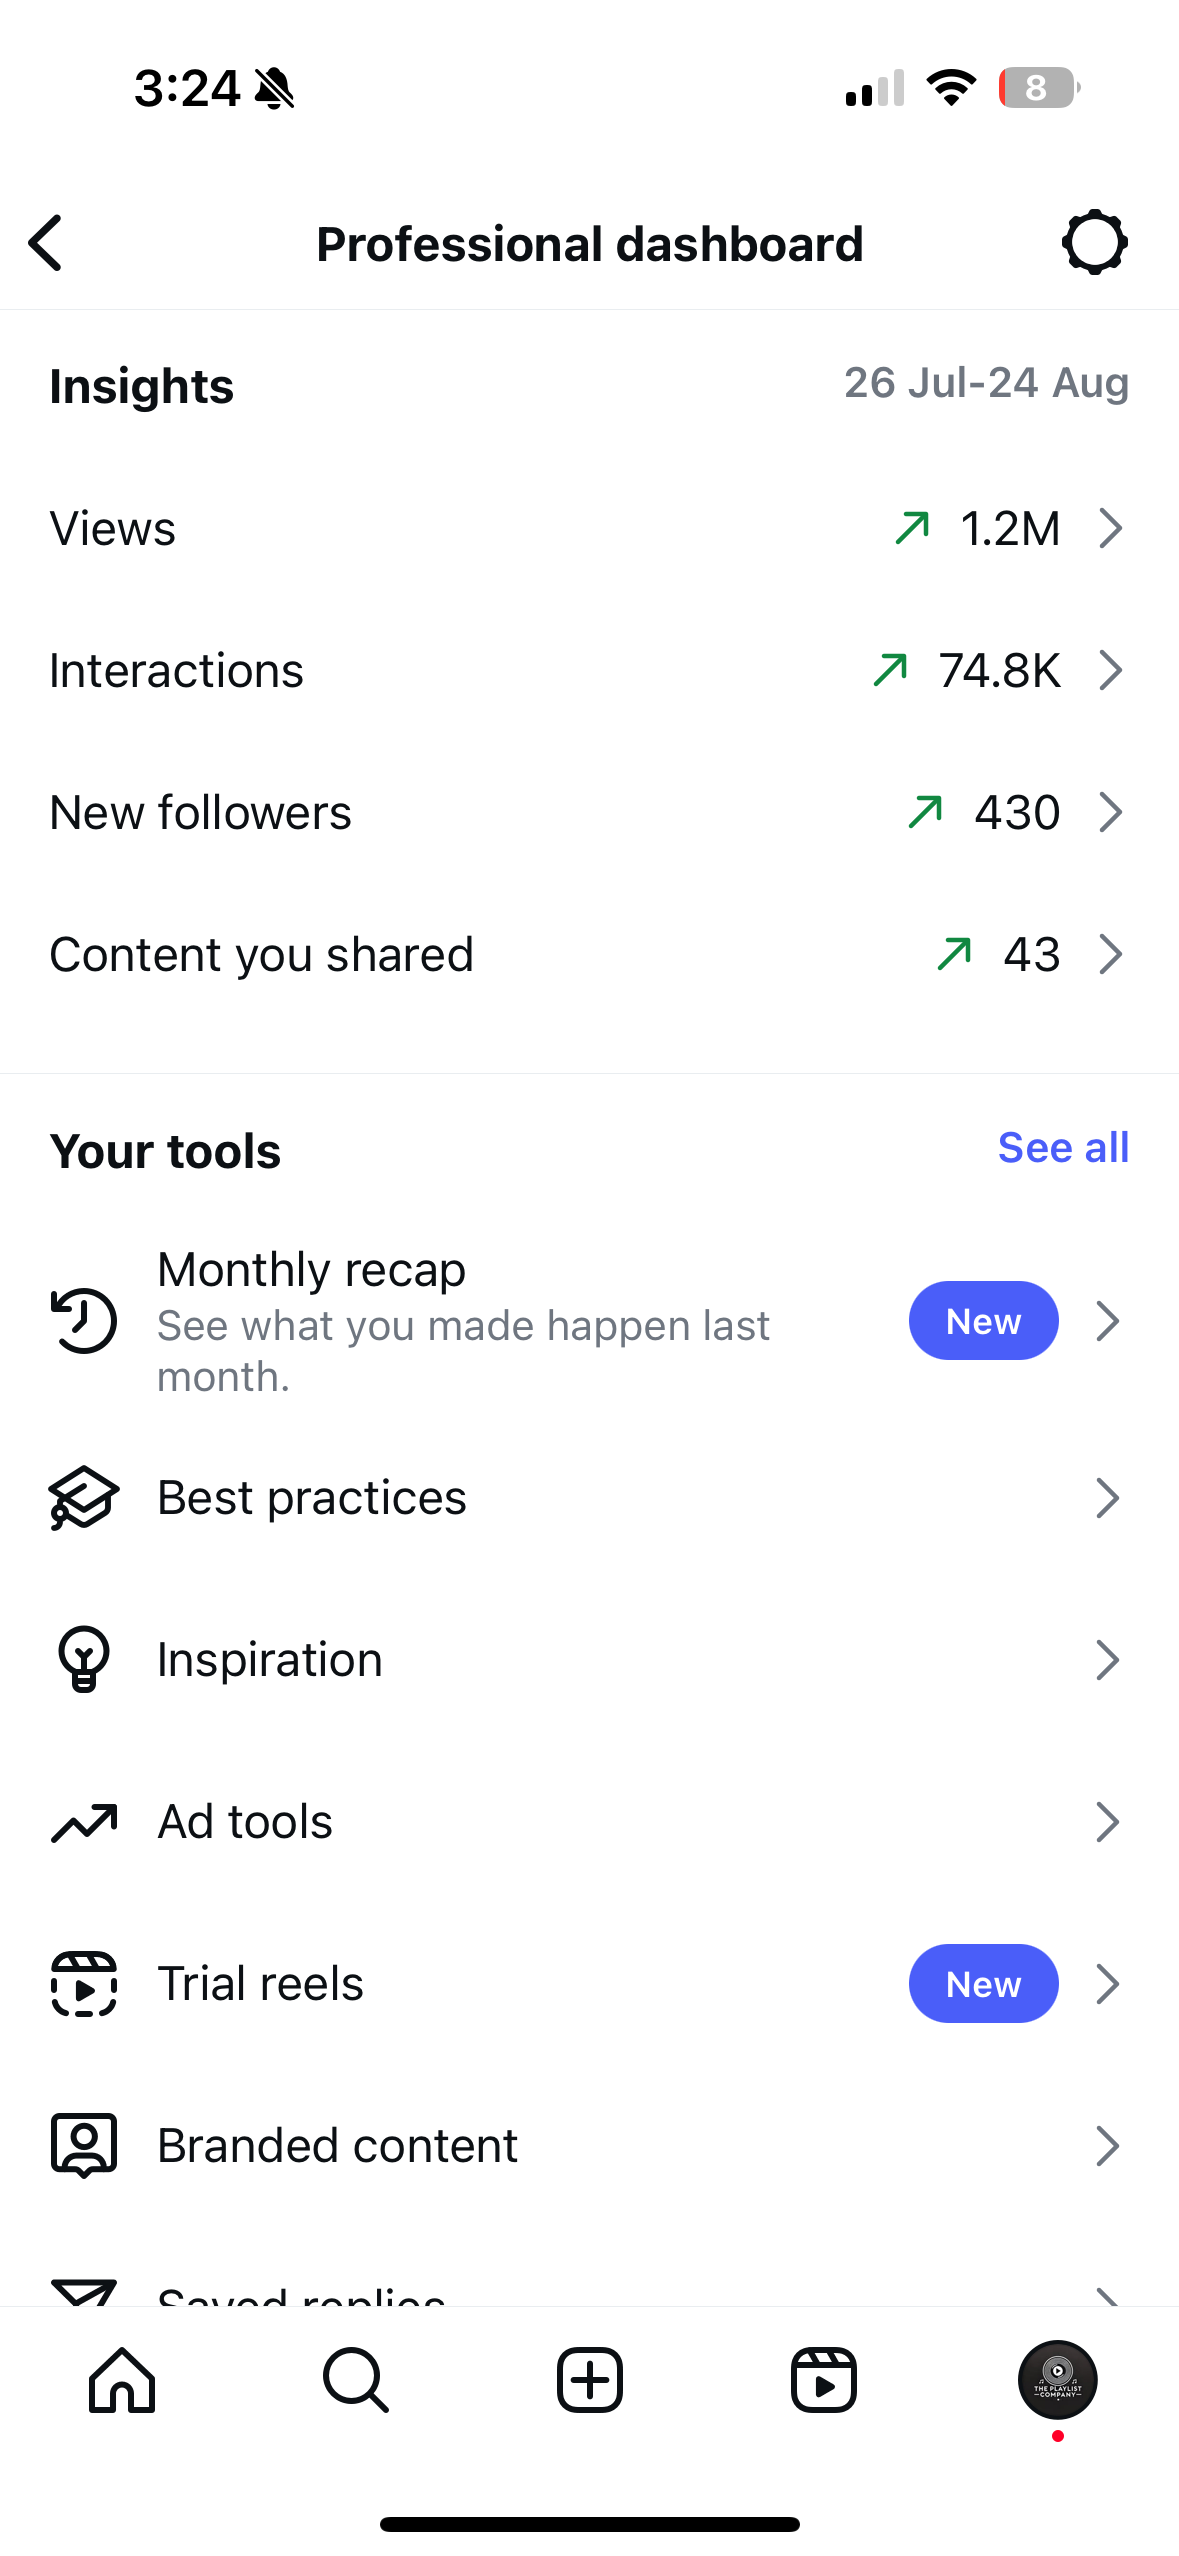The width and height of the screenshot is (1179, 2556).
Task: Open Search via magnifier icon
Action: tap(356, 2380)
